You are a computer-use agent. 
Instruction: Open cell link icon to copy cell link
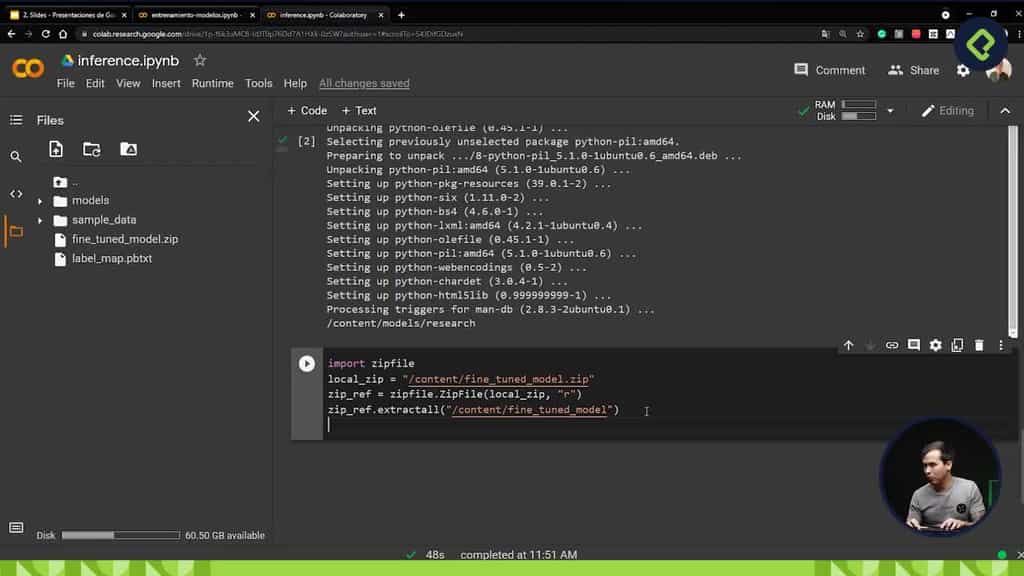coord(892,344)
